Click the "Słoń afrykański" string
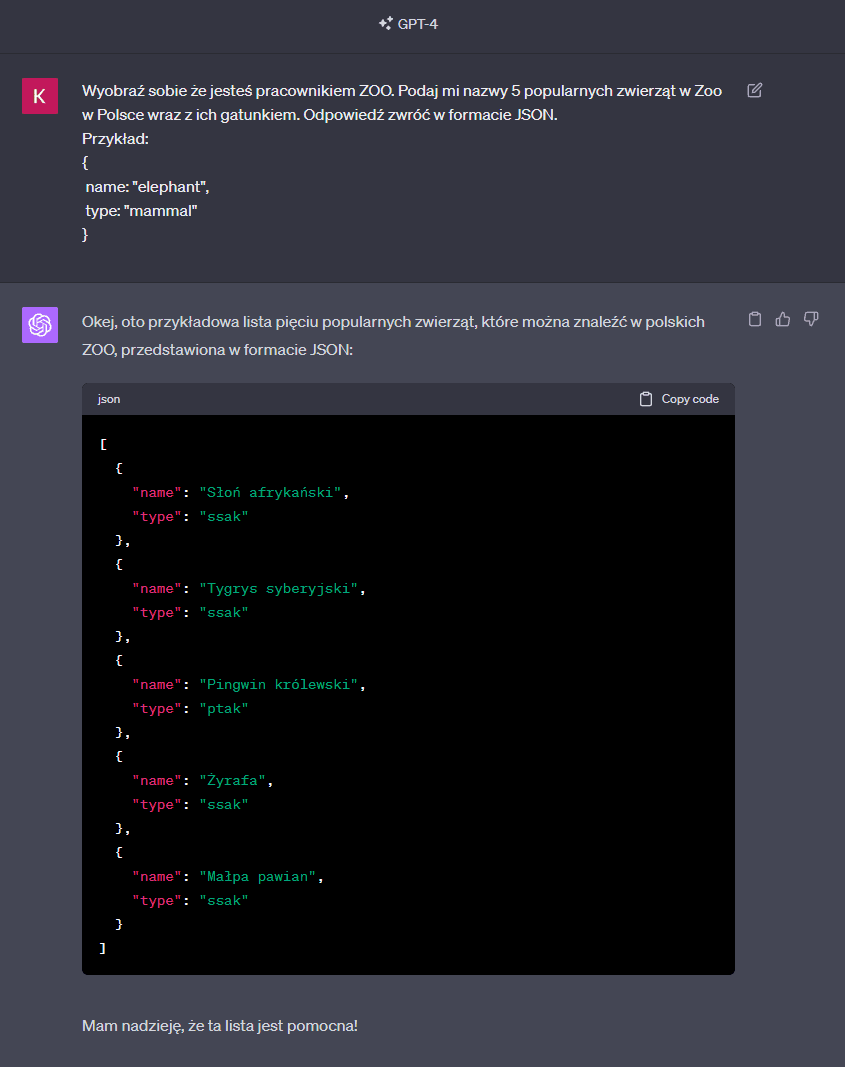The height and width of the screenshot is (1067, 845). pos(270,492)
